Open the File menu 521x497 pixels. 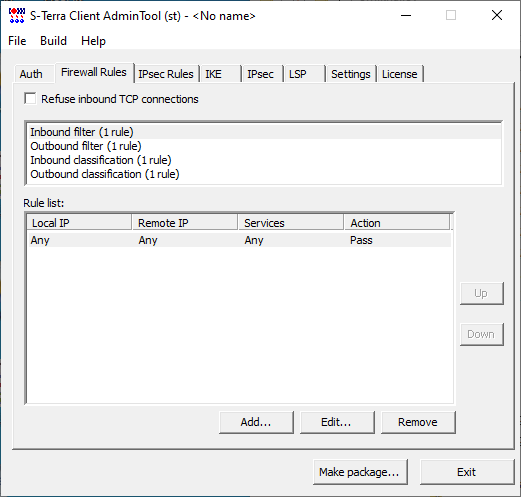(17, 41)
